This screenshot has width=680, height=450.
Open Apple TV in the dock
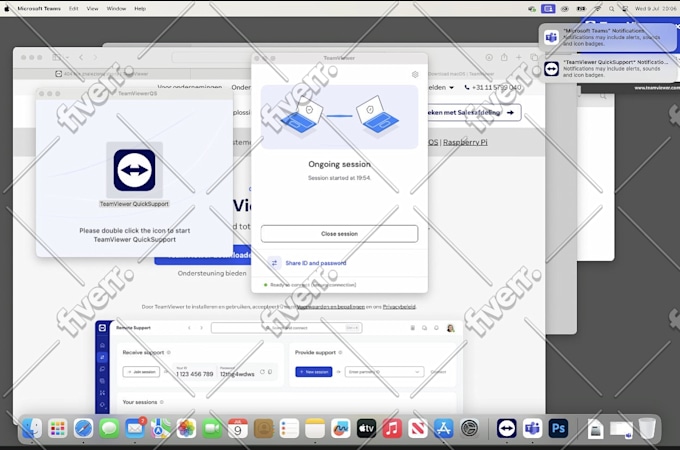pyautogui.click(x=366, y=429)
